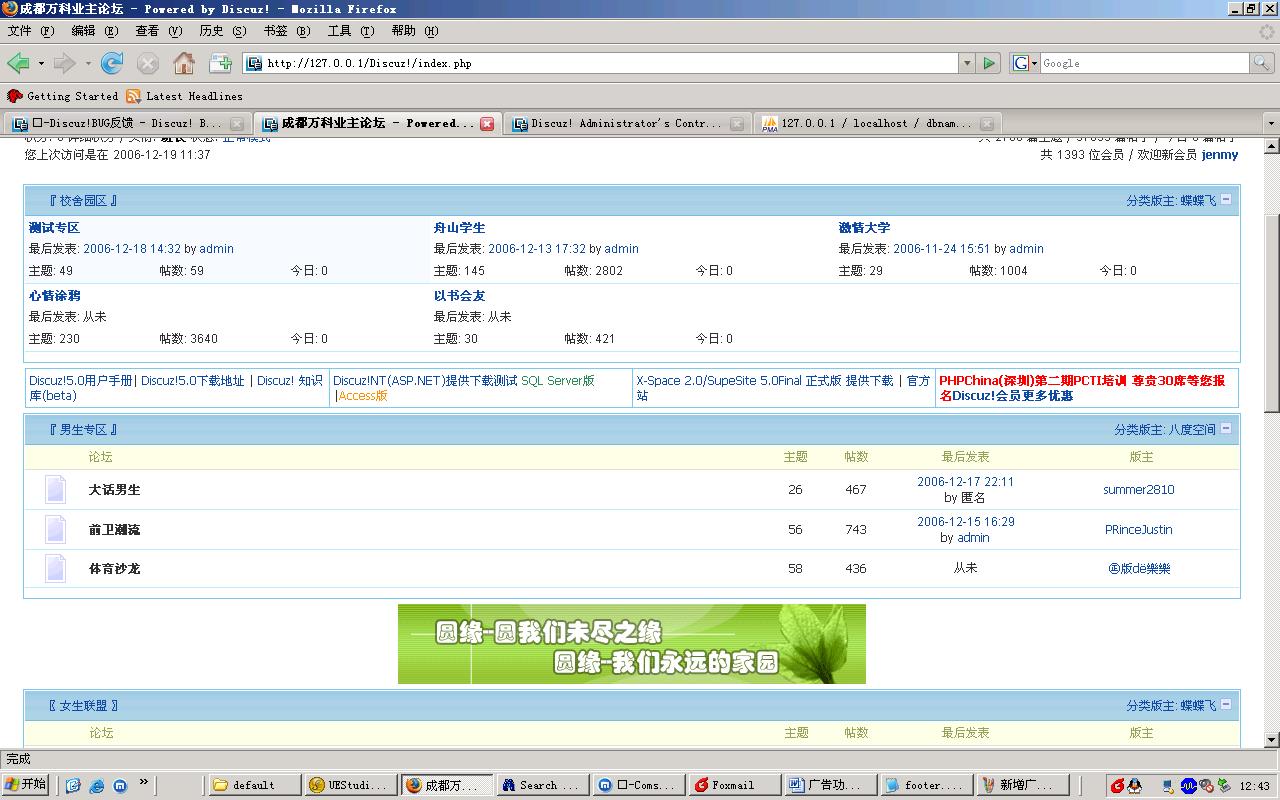Open the forward history dropdown arrow
1280x800 pixels.
[88, 63]
